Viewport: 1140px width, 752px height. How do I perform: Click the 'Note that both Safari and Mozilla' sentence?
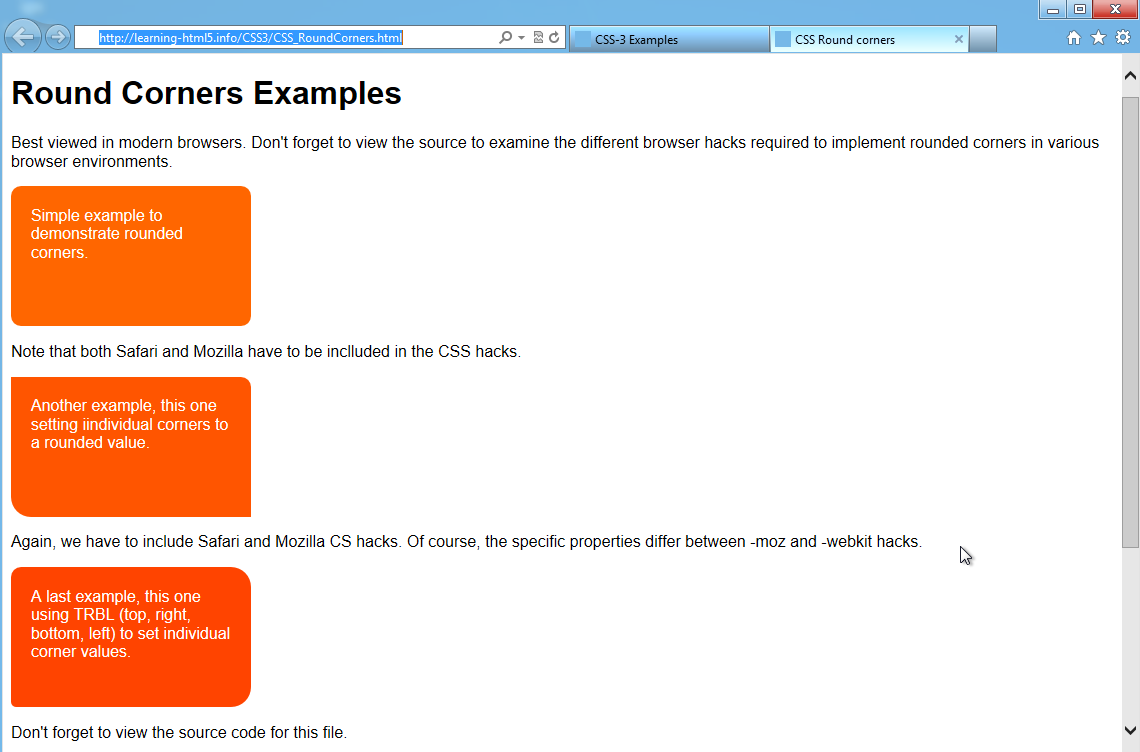[266, 352]
